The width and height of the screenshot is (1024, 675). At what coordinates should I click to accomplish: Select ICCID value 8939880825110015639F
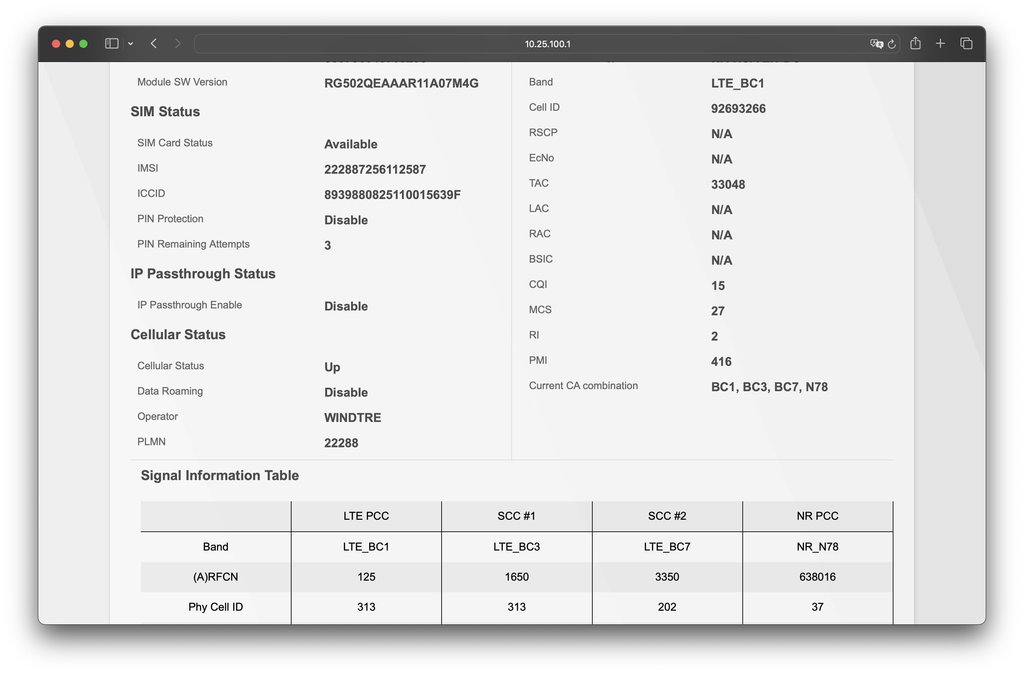pos(392,195)
